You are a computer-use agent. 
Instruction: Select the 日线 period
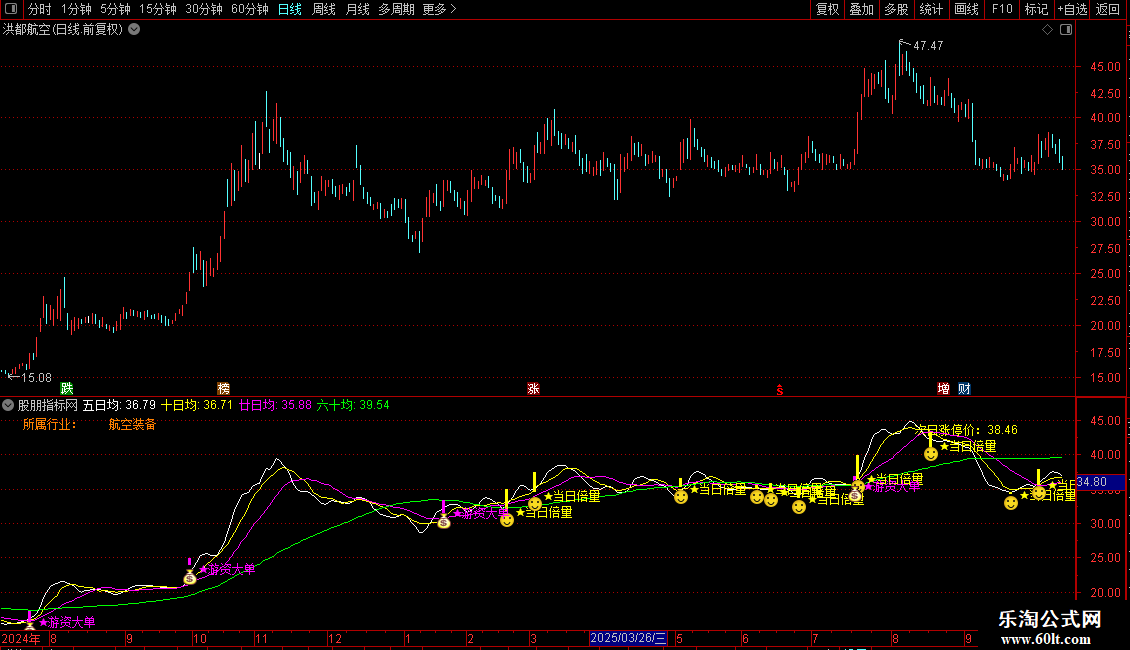coord(290,9)
